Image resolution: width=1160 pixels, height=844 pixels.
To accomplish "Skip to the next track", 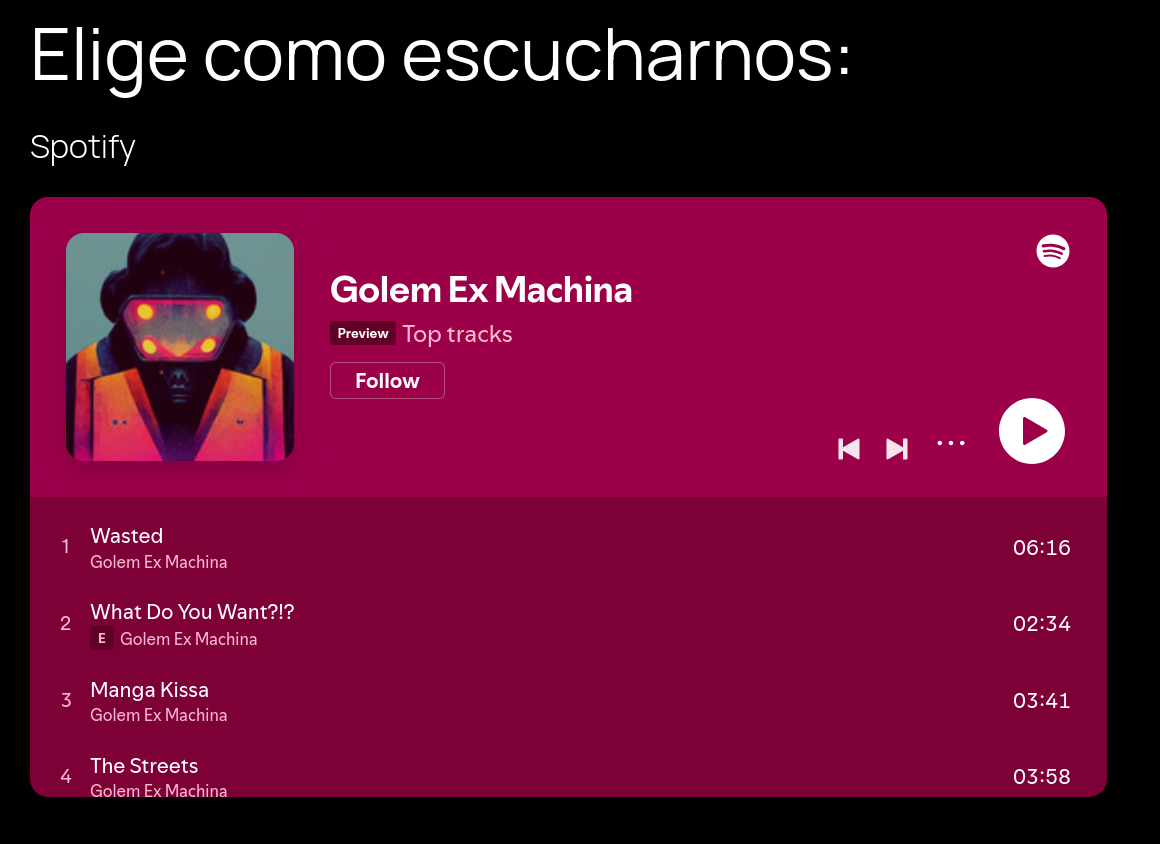I will coord(897,449).
